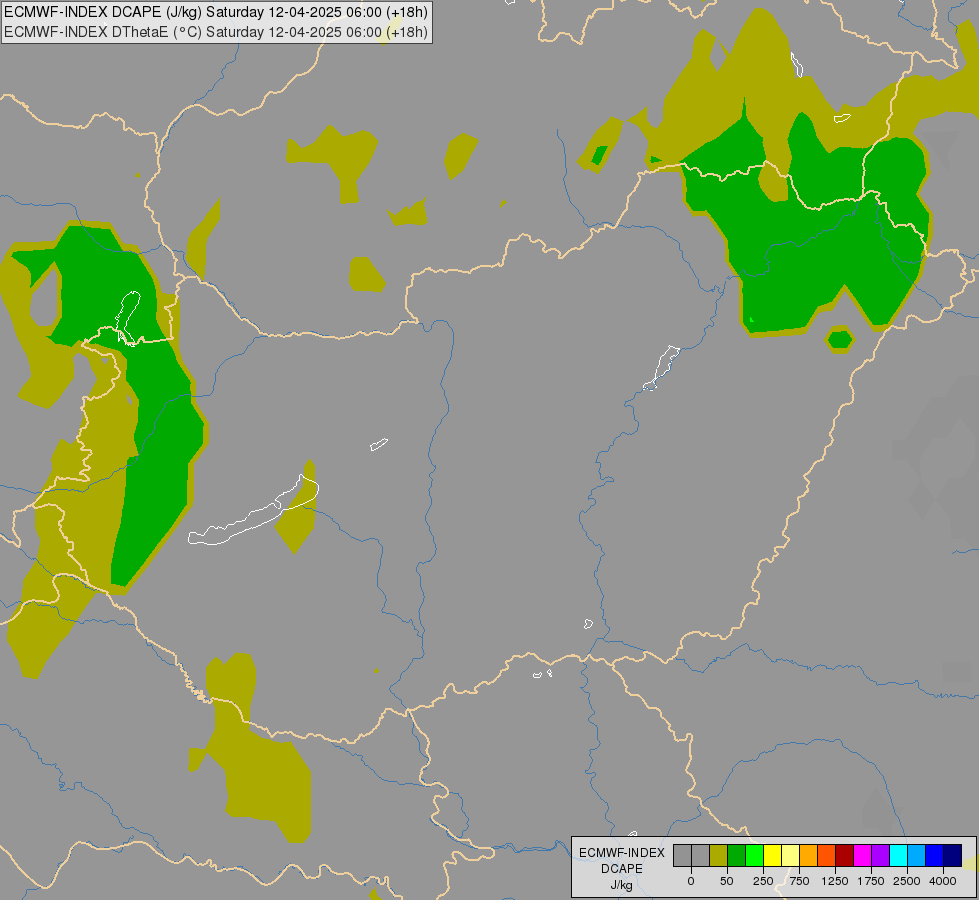The image size is (979, 900).
Task: Click the dark red legend swatch
Action: click(x=844, y=855)
